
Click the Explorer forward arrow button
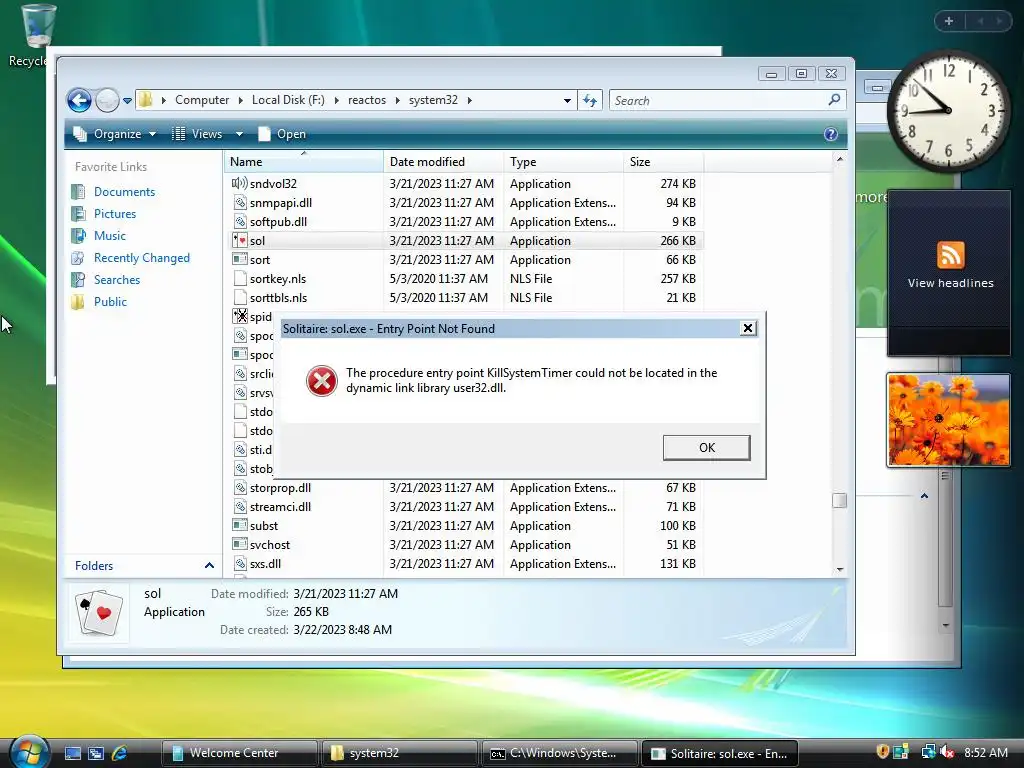click(x=107, y=101)
